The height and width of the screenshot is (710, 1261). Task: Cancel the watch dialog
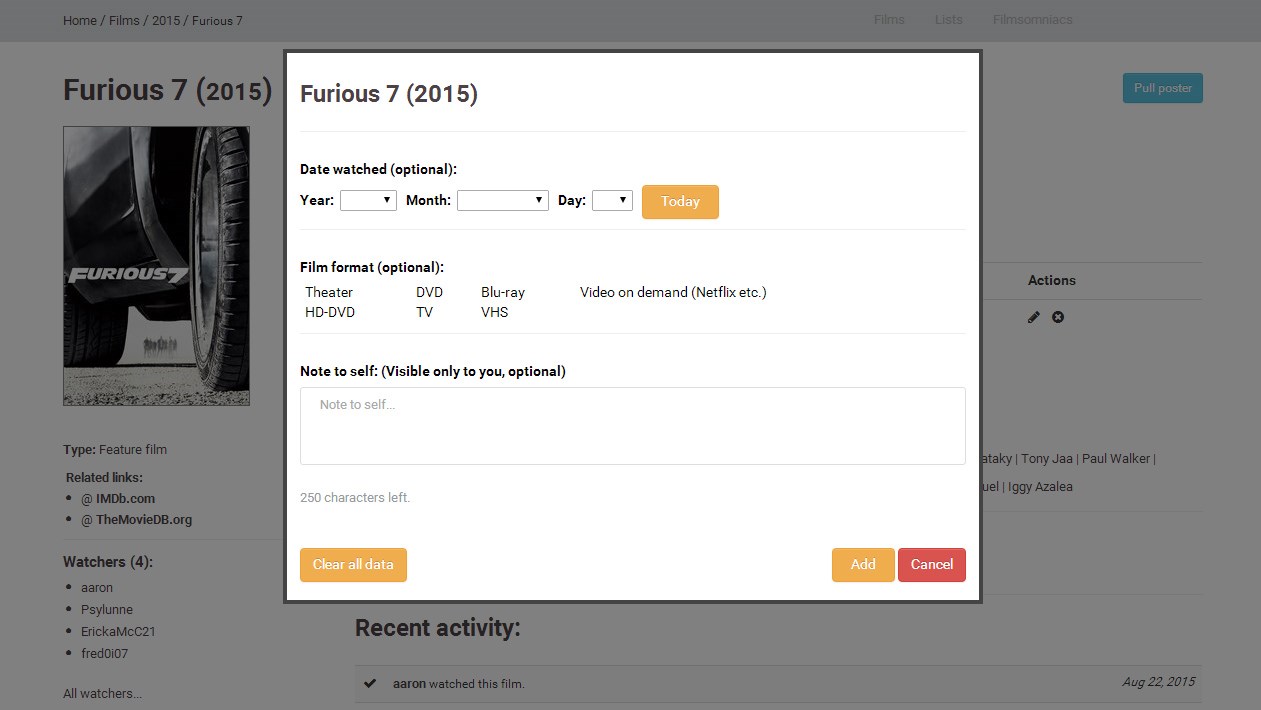pos(932,564)
